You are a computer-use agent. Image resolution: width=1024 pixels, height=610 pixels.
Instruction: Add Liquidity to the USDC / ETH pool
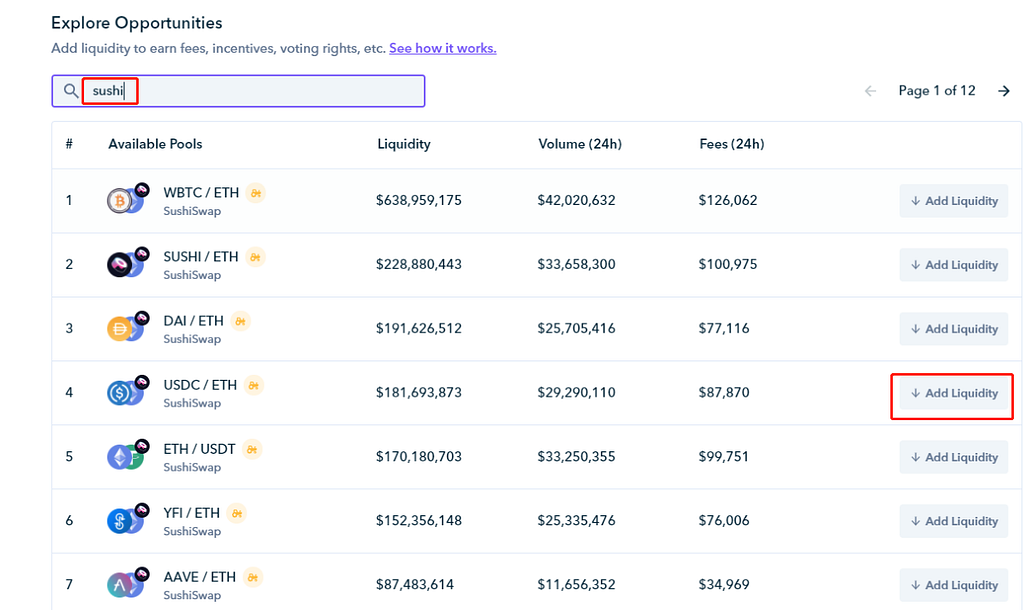953,394
